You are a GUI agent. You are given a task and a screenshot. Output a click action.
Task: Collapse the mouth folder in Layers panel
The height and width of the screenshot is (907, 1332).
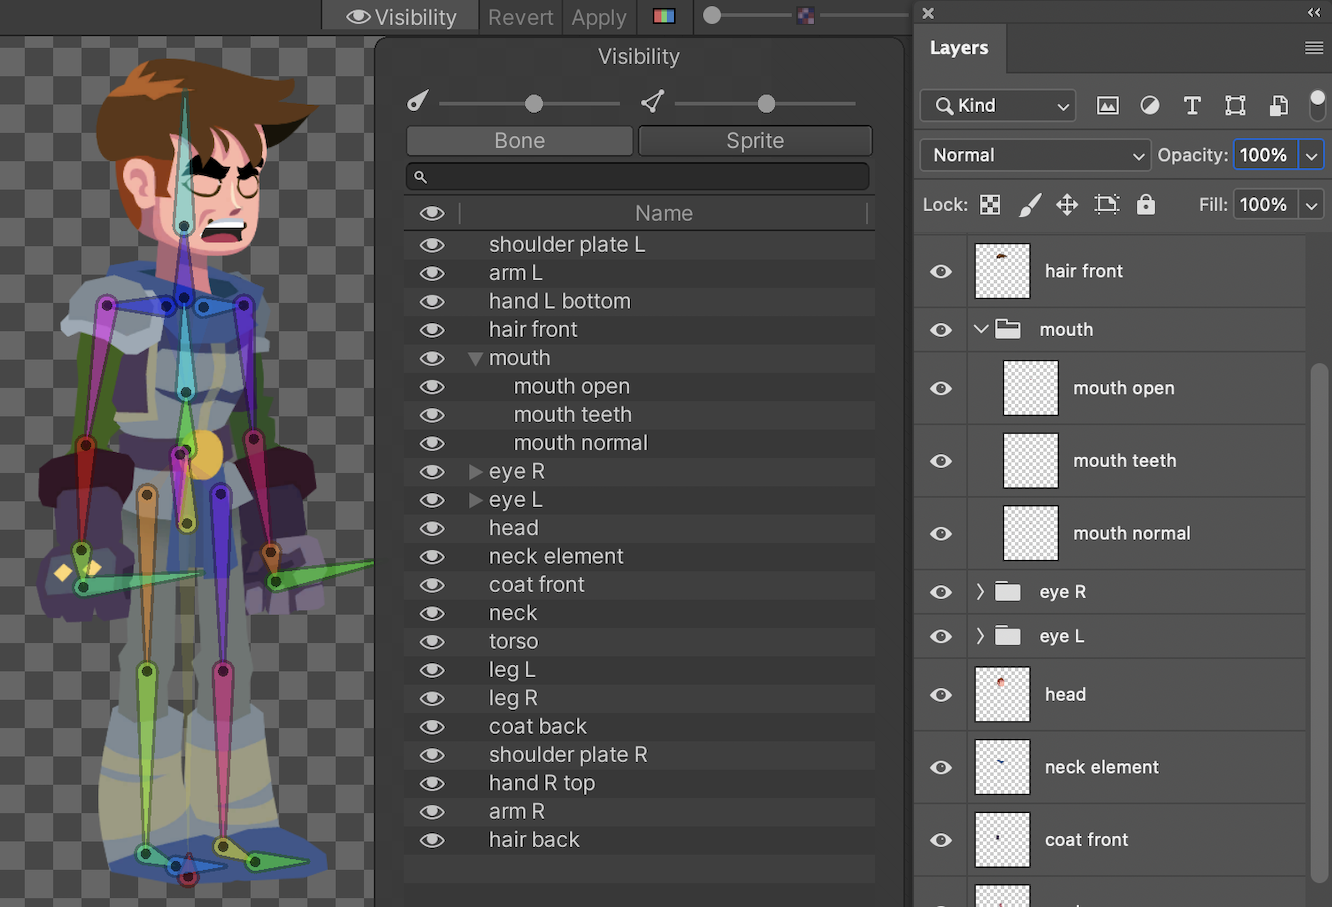[981, 330]
